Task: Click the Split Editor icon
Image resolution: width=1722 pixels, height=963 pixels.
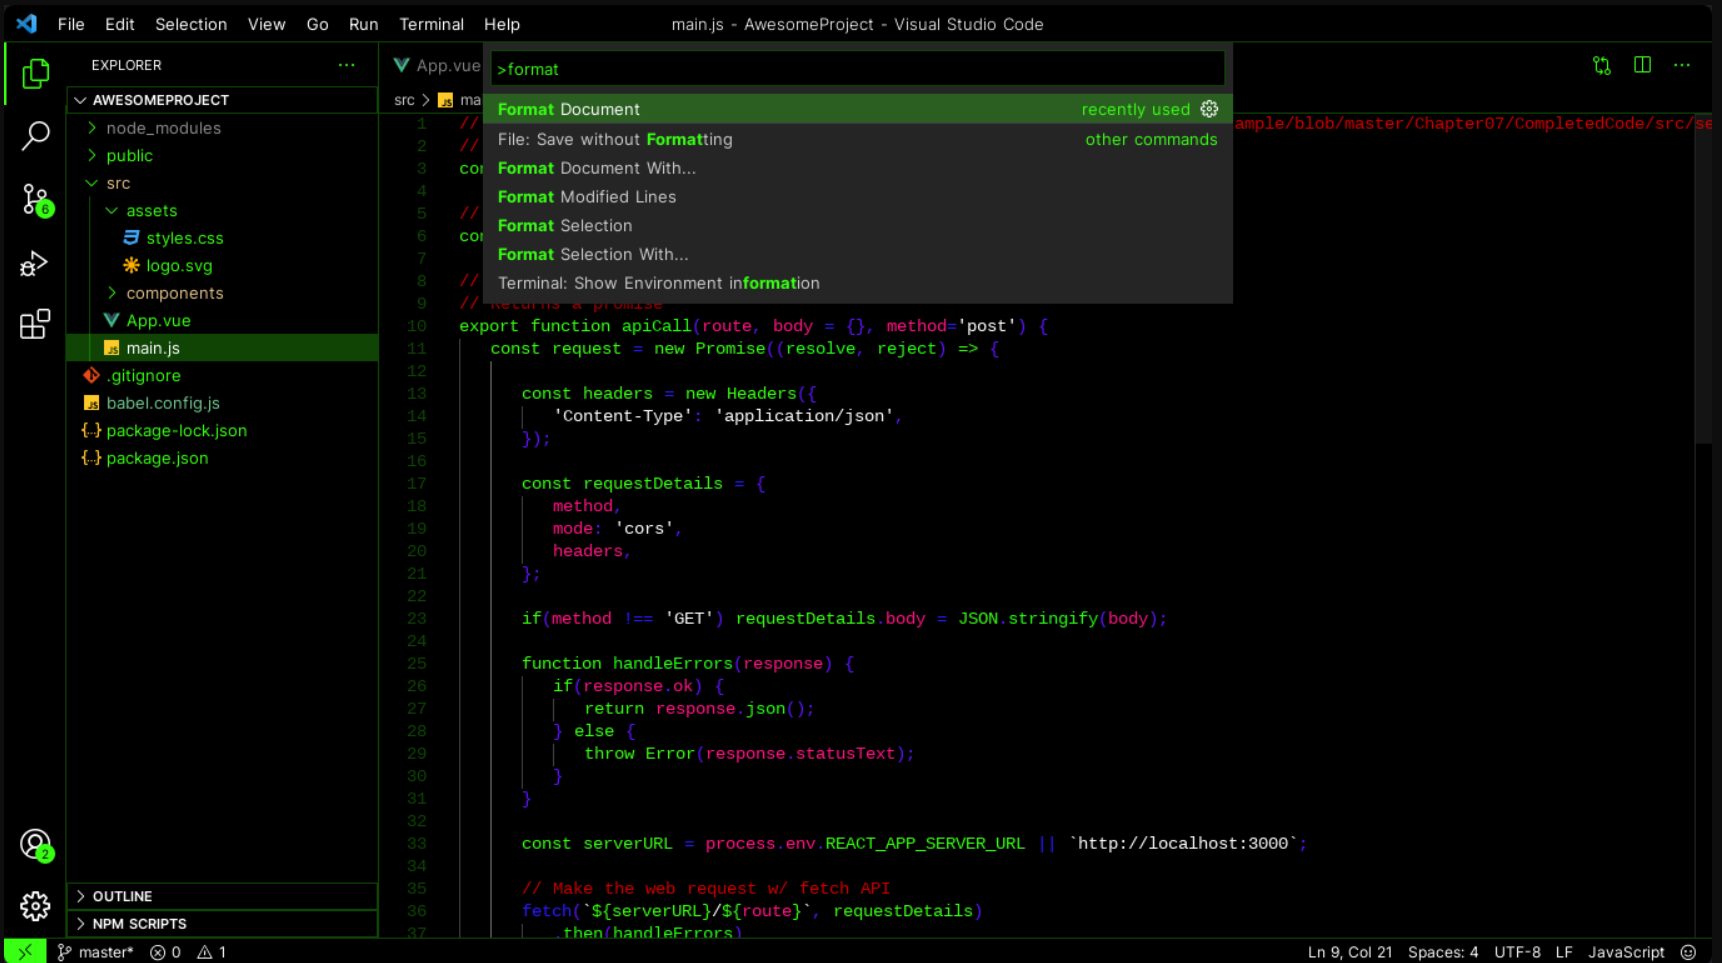Action: pos(1642,65)
